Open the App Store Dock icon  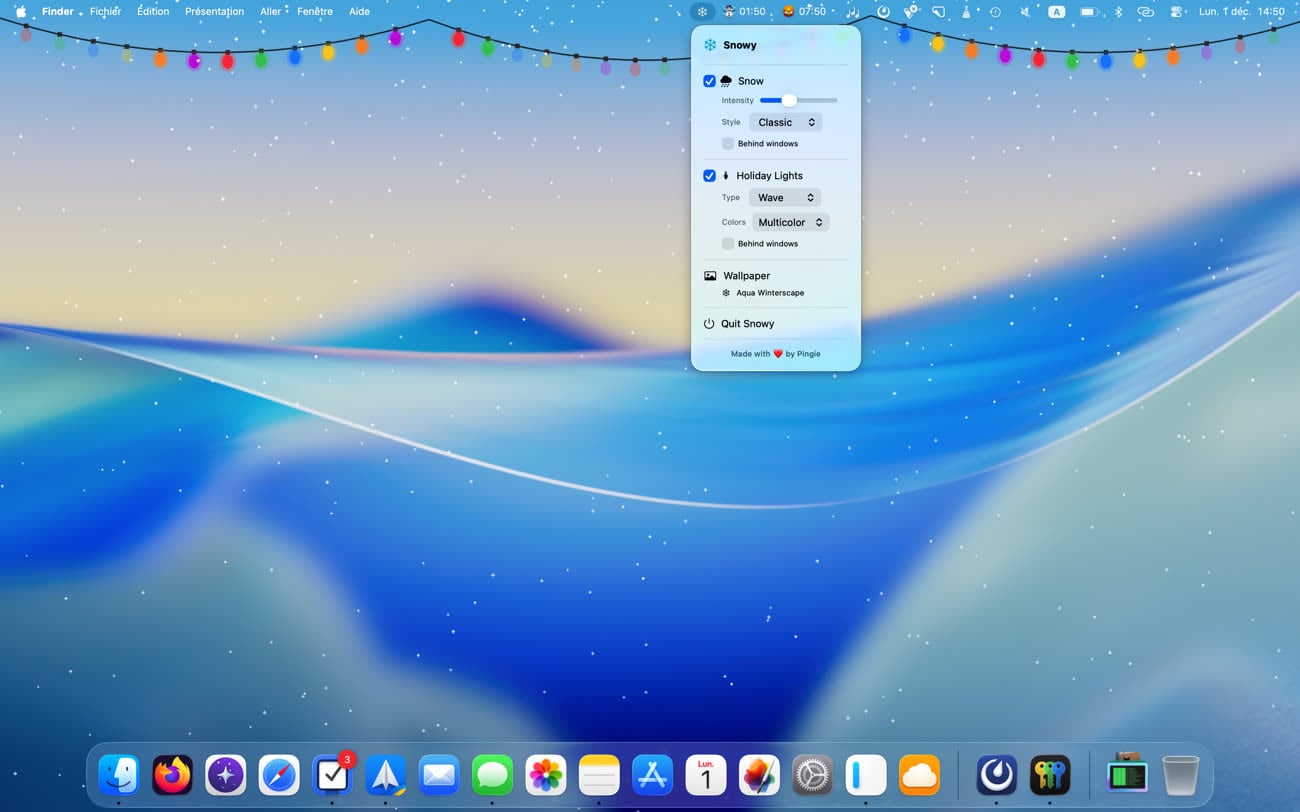(652, 775)
